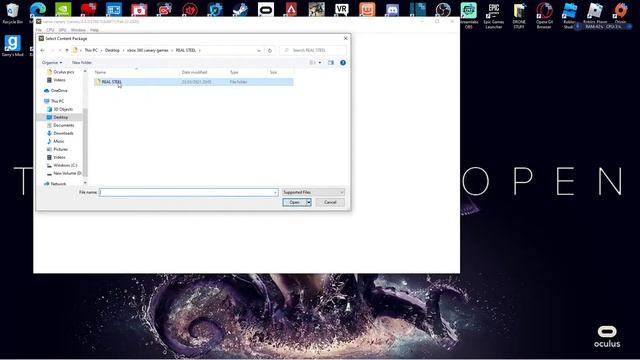Expand address bar history dropdown
The height and width of the screenshot is (360, 640).
(x=259, y=51)
